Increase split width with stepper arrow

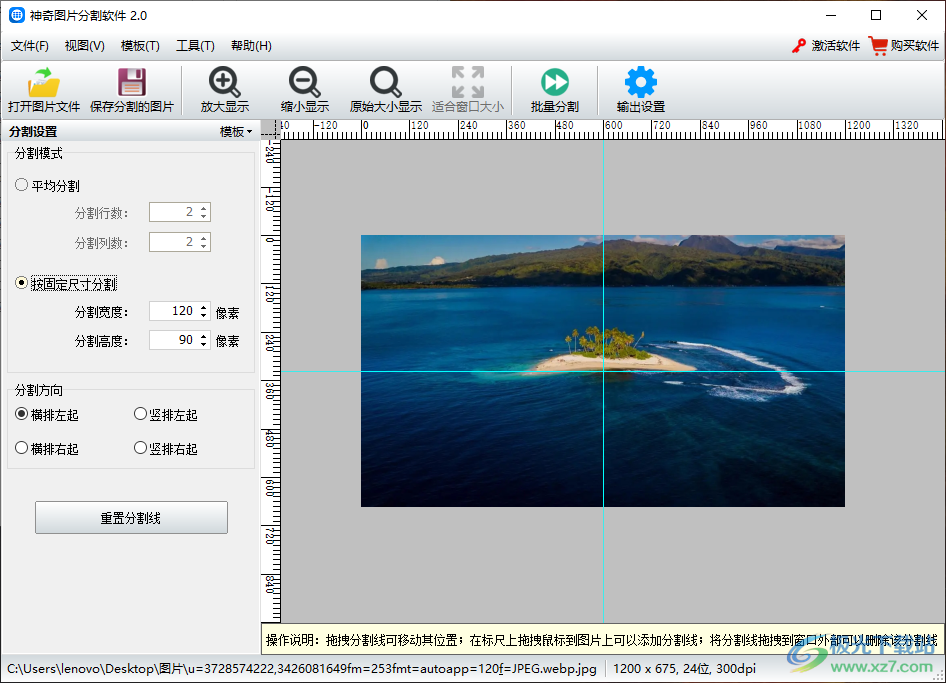click(204, 307)
